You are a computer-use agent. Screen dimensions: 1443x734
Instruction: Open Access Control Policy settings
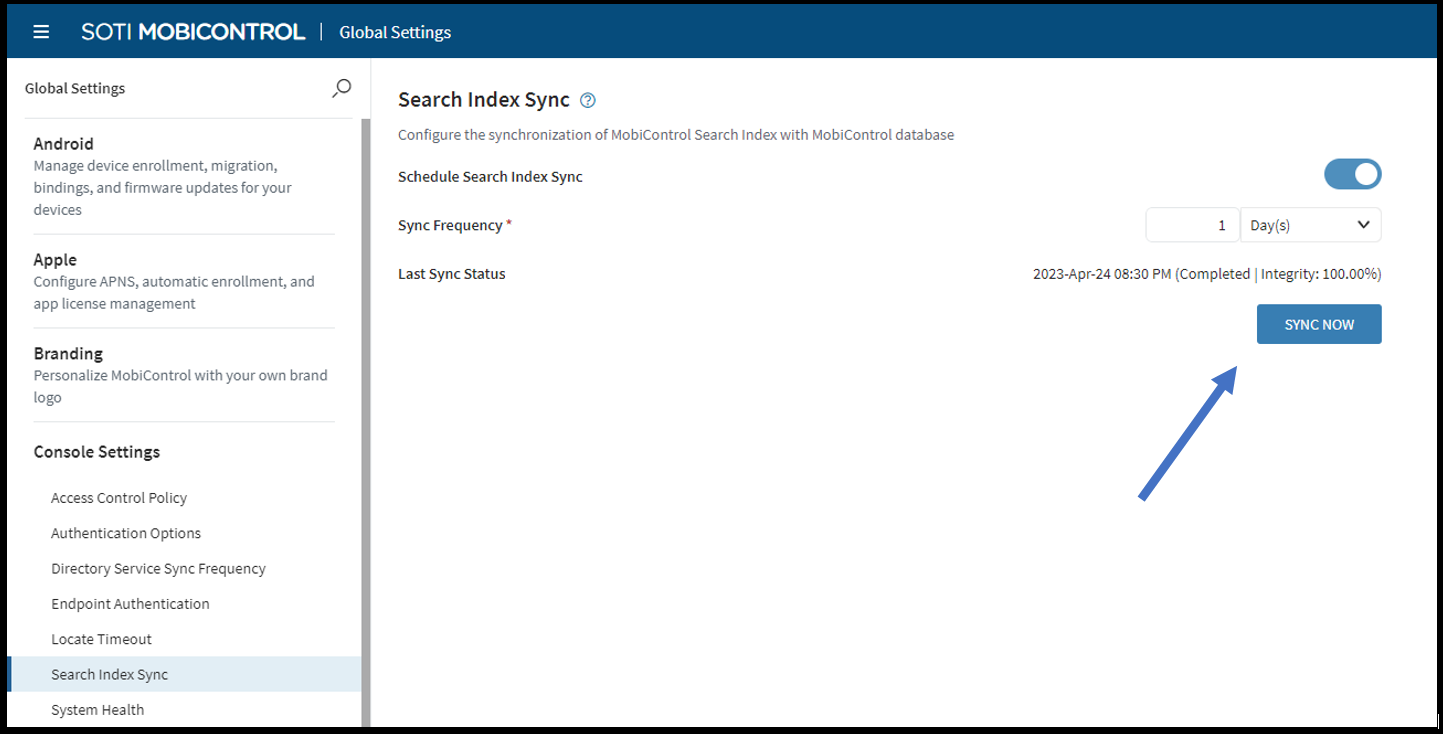(119, 498)
